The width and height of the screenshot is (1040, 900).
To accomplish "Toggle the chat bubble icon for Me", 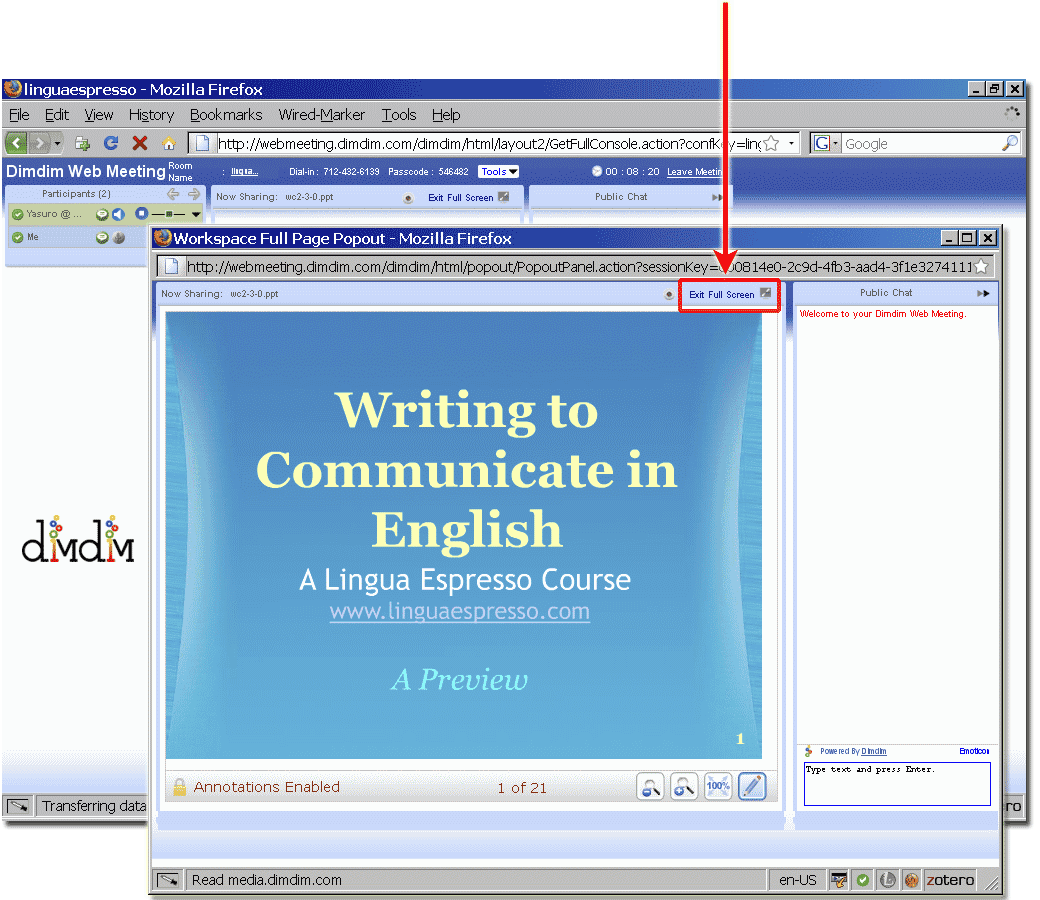I will [x=102, y=237].
